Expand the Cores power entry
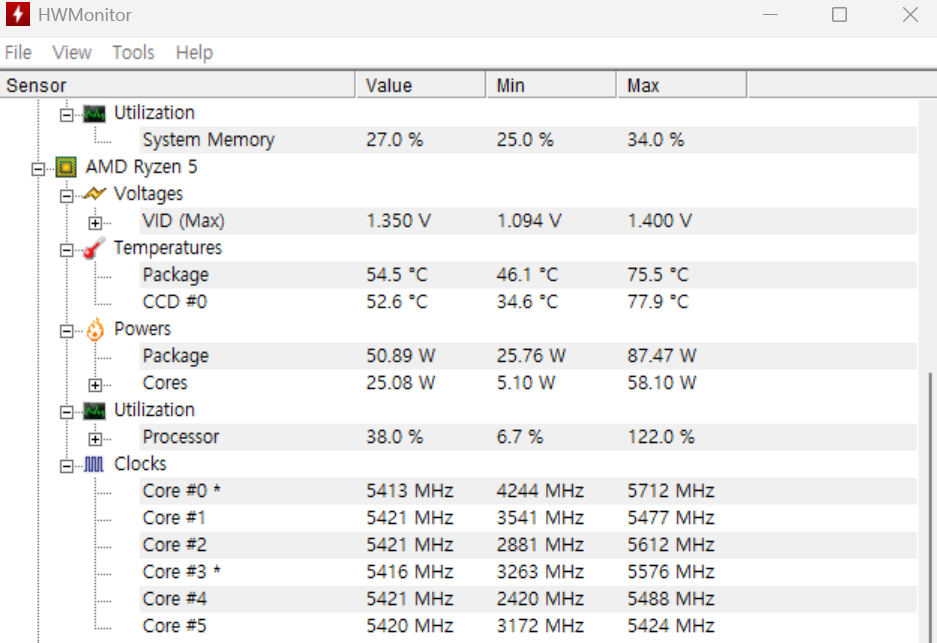The width and height of the screenshot is (937, 643). click(95, 385)
